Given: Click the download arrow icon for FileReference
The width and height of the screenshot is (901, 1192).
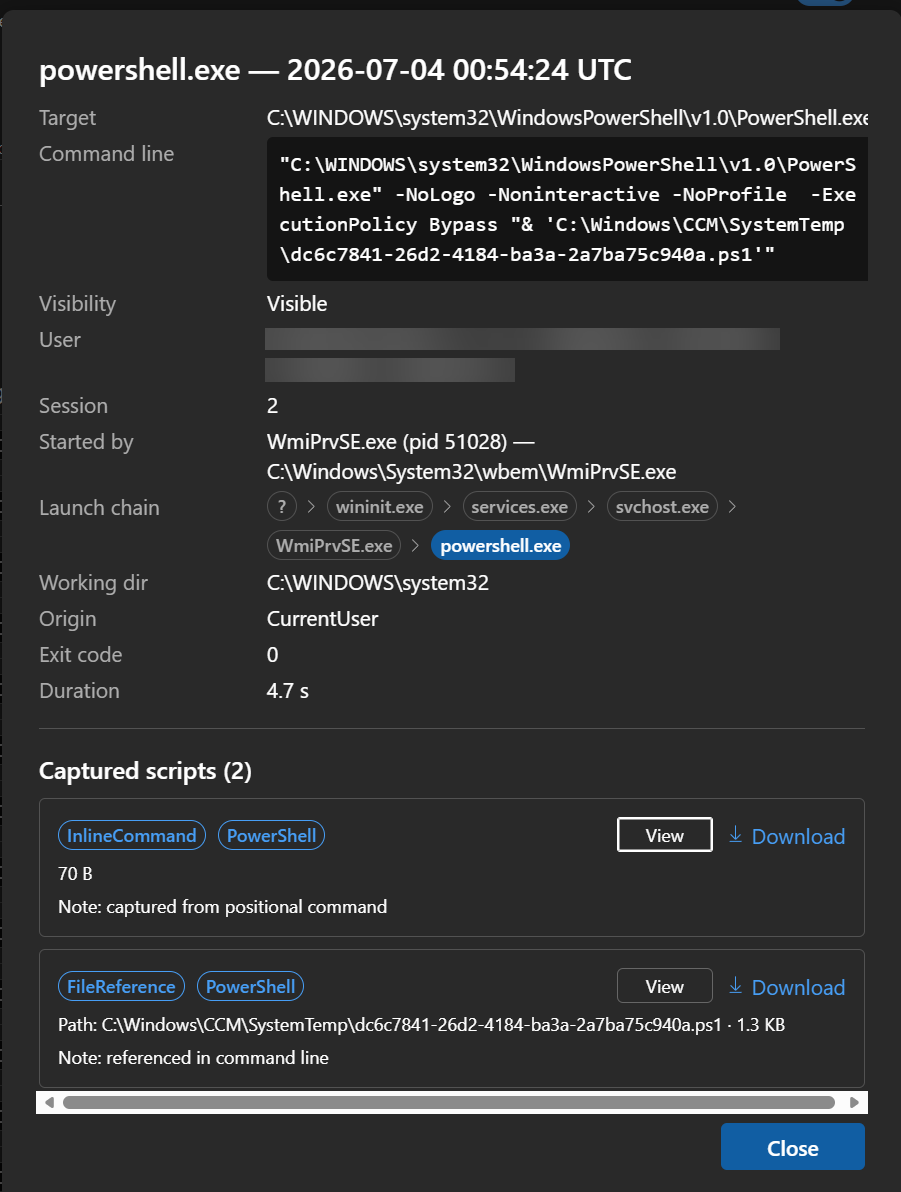Looking at the screenshot, I should pyautogui.click(x=735, y=986).
